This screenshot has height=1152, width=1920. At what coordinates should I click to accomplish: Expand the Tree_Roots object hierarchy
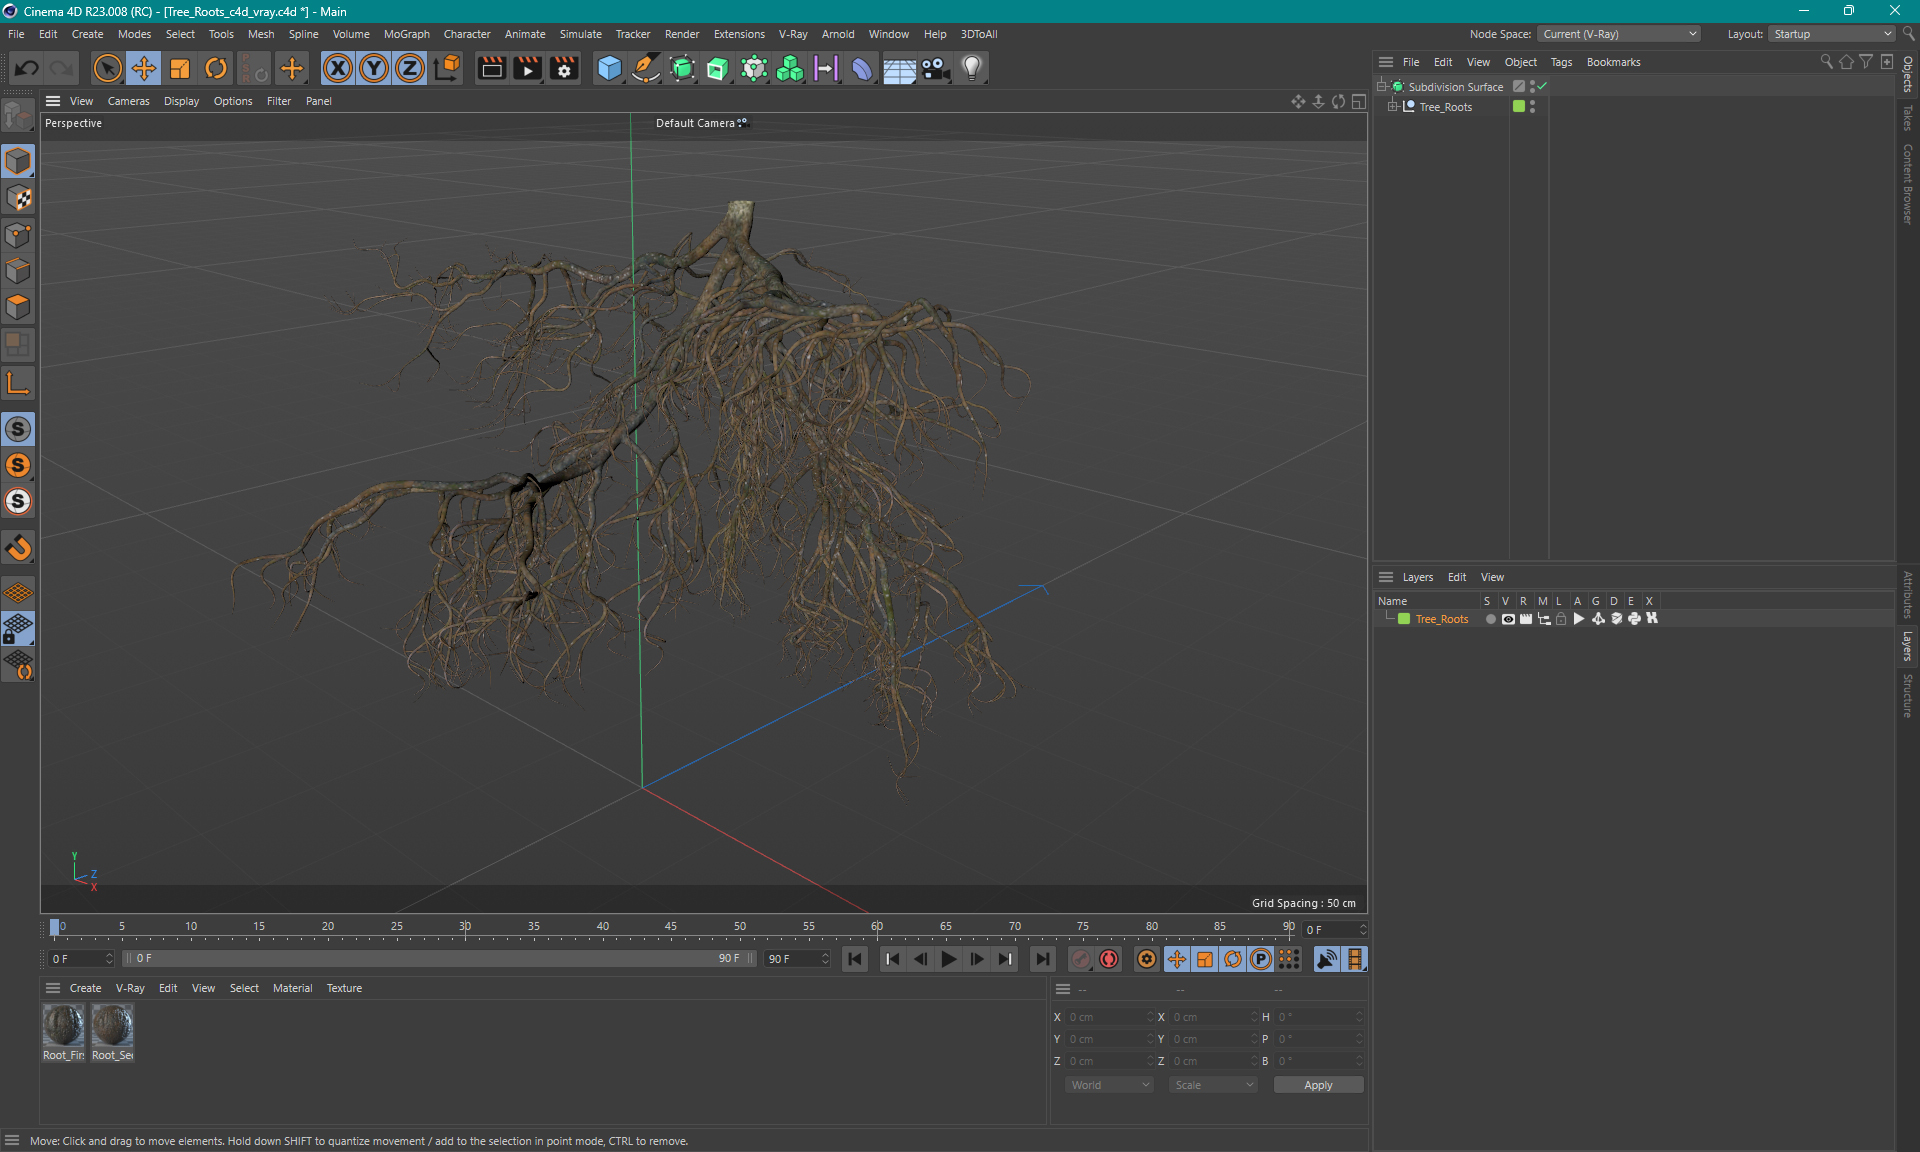(1393, 107)
